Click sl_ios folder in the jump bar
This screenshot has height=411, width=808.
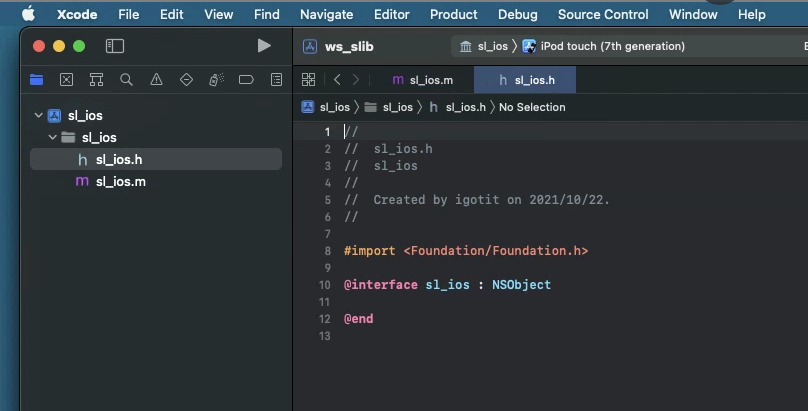pos(389,107)
